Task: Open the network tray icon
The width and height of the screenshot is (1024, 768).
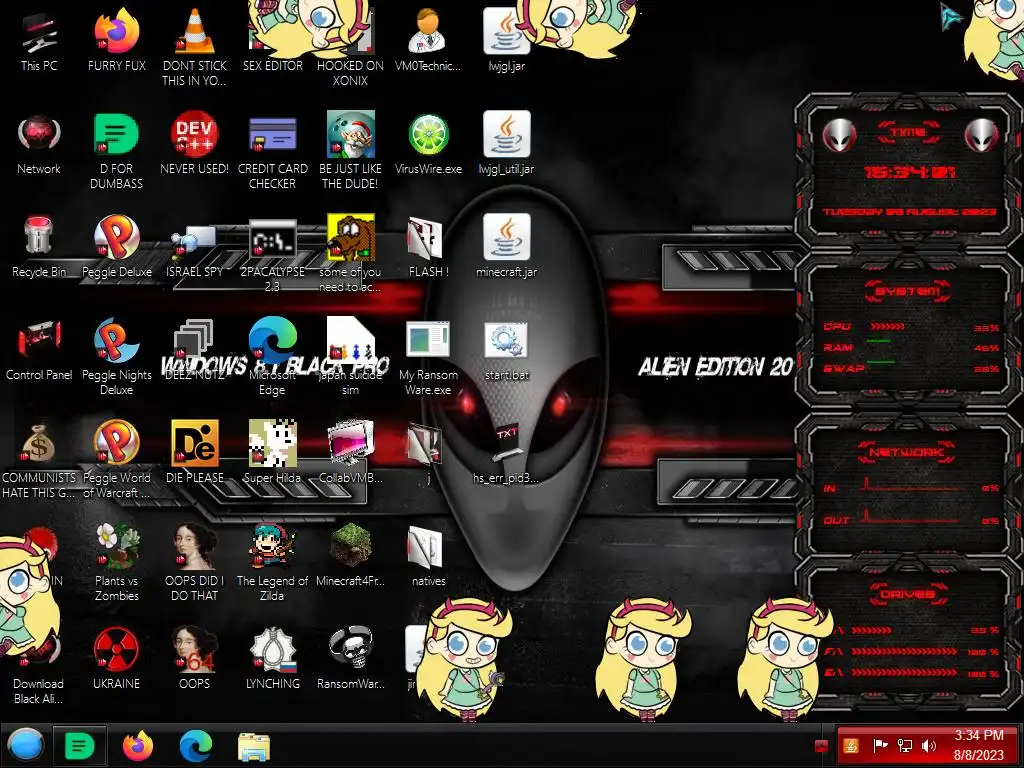Action: click(905, 745)
